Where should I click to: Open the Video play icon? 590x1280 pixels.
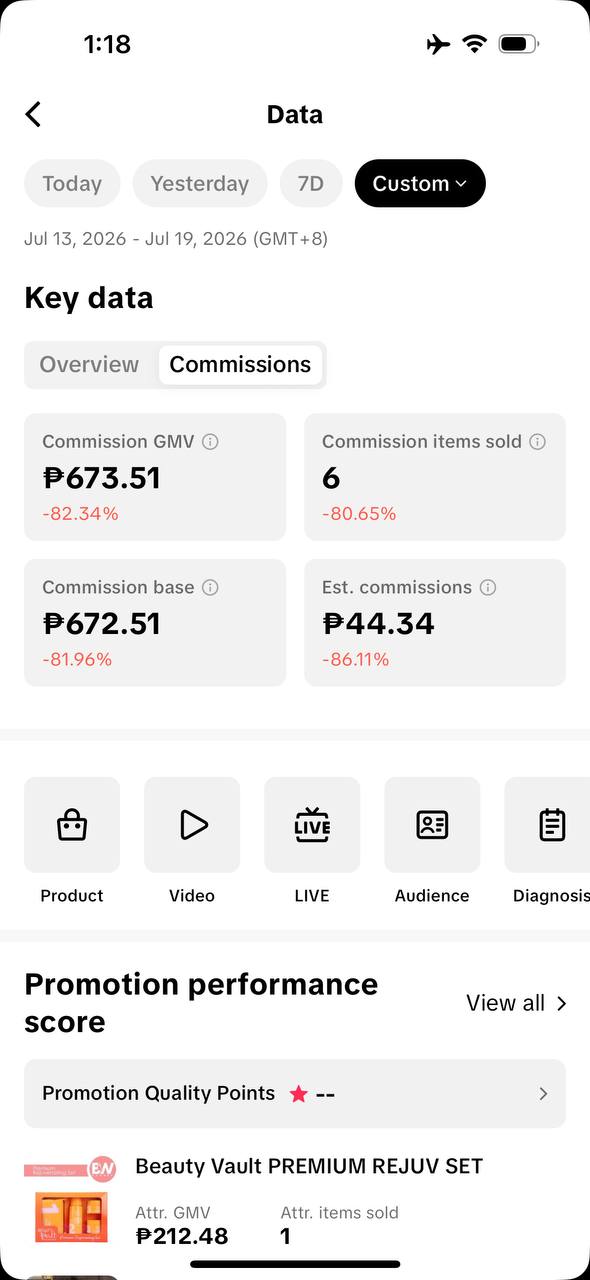(192, 825)
